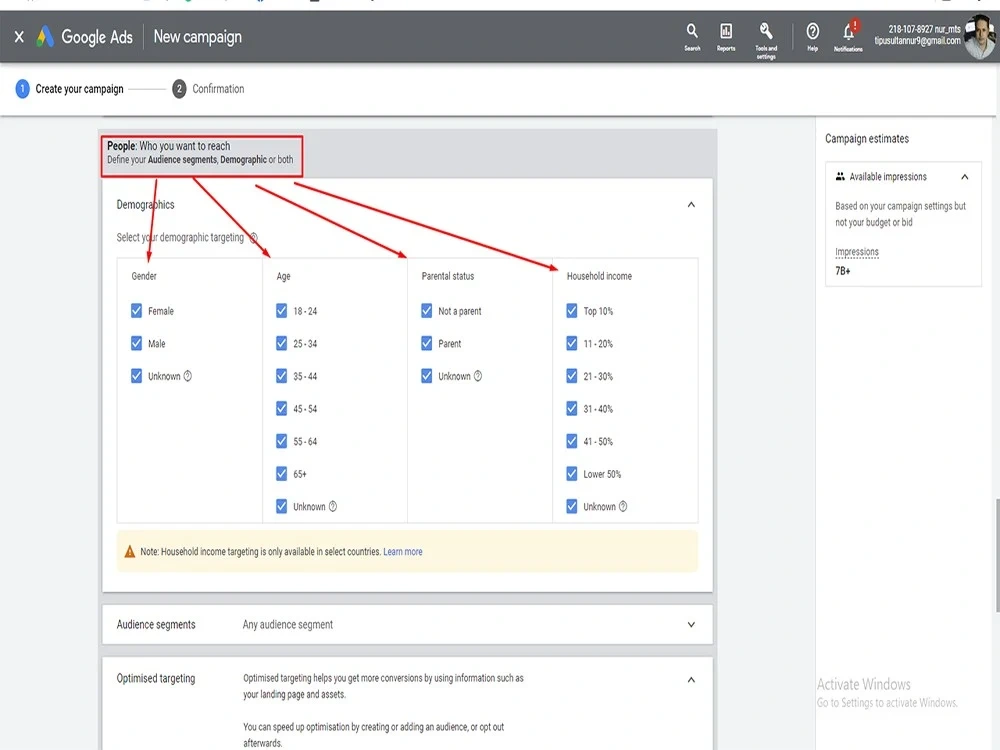The image size is (1000, 750).
Task: Uncheck the 35 - 44 age checkbox
Action: pyautogui.click(x=281, y=376)
